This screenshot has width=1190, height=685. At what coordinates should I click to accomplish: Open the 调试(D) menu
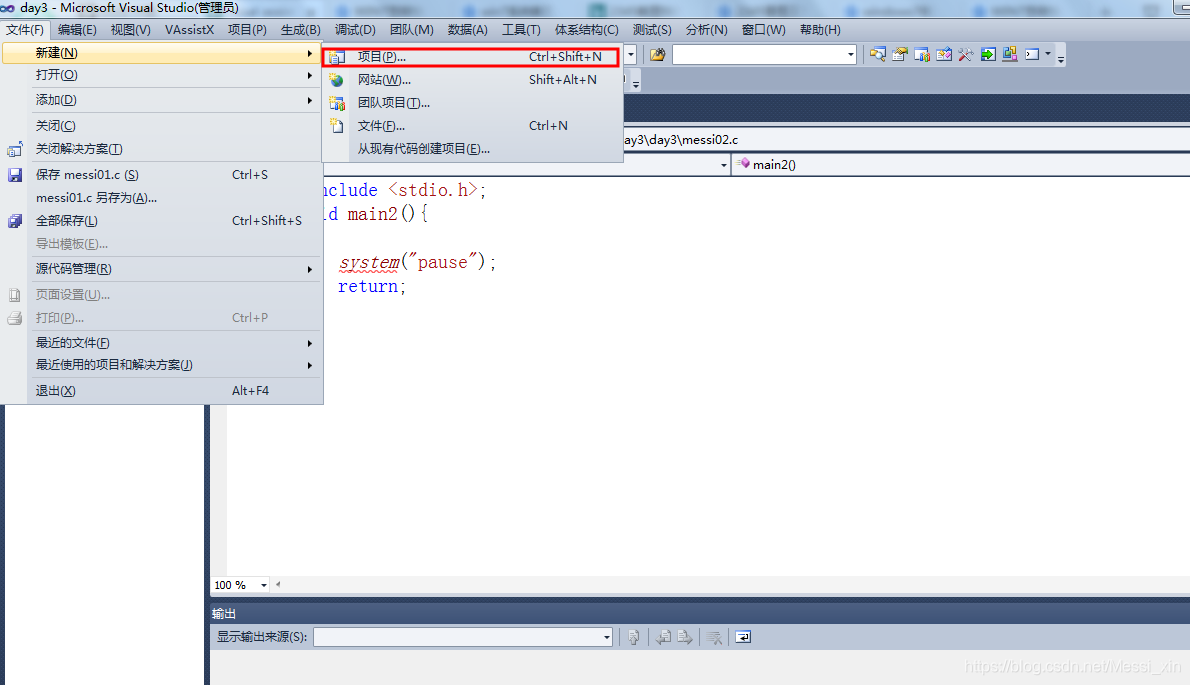(355, 30)
